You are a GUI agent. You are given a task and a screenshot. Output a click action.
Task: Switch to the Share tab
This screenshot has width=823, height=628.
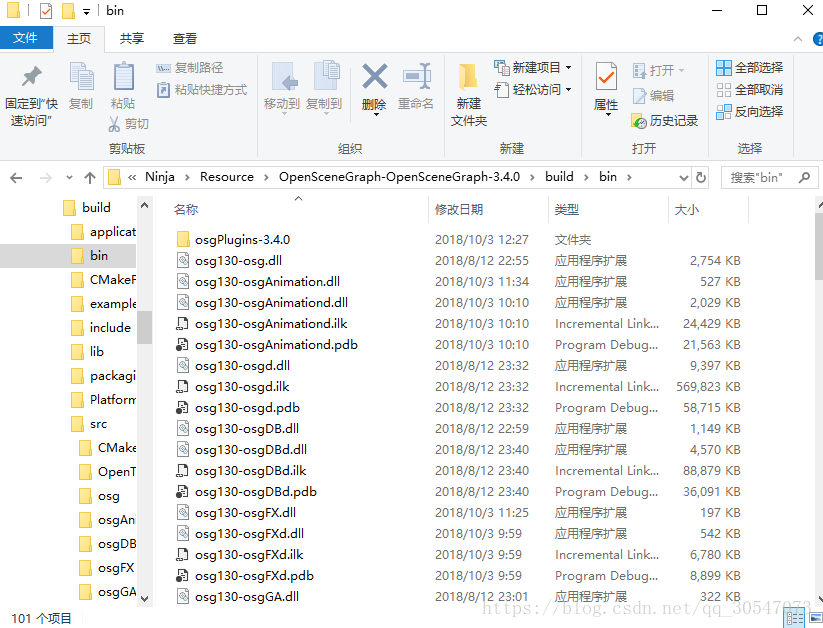(131, 38)
